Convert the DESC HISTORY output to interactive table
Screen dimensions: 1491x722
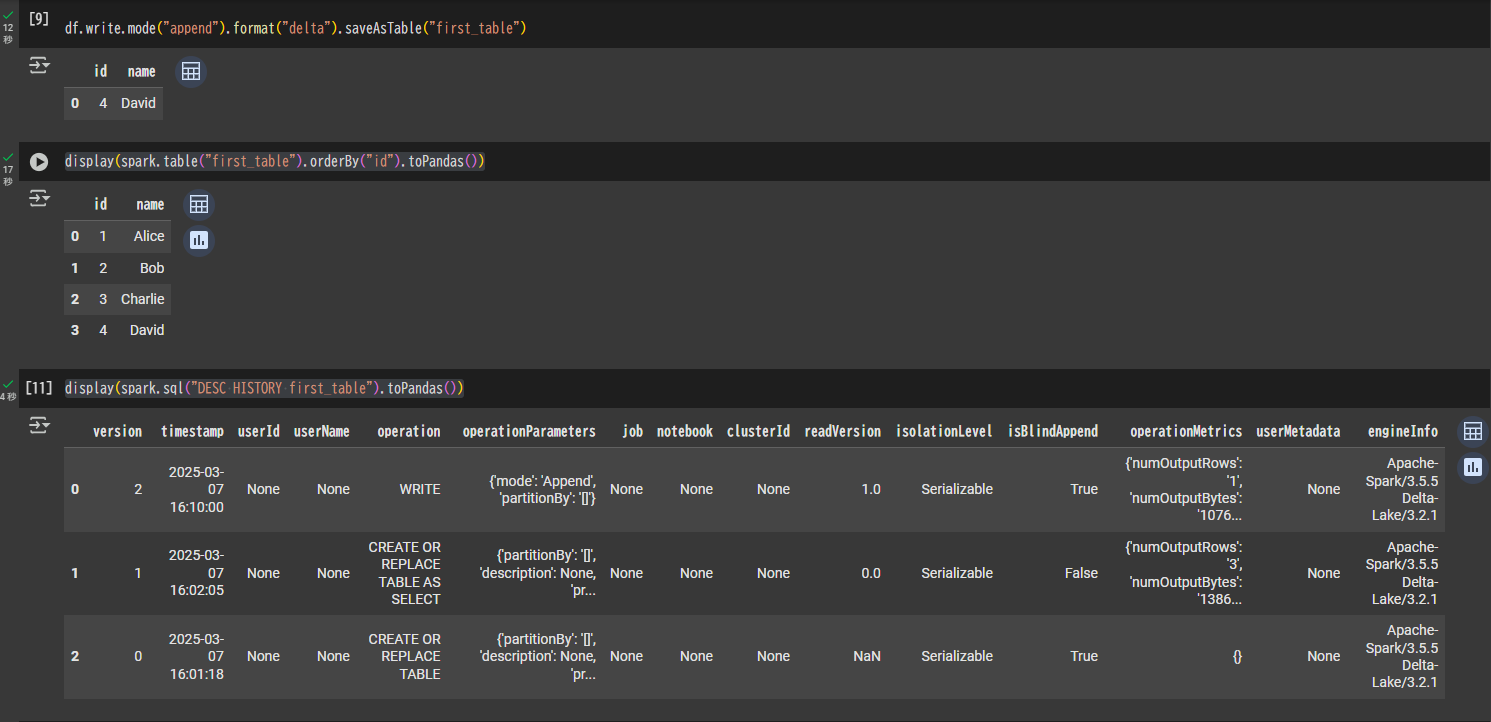tap(1472, 431)
